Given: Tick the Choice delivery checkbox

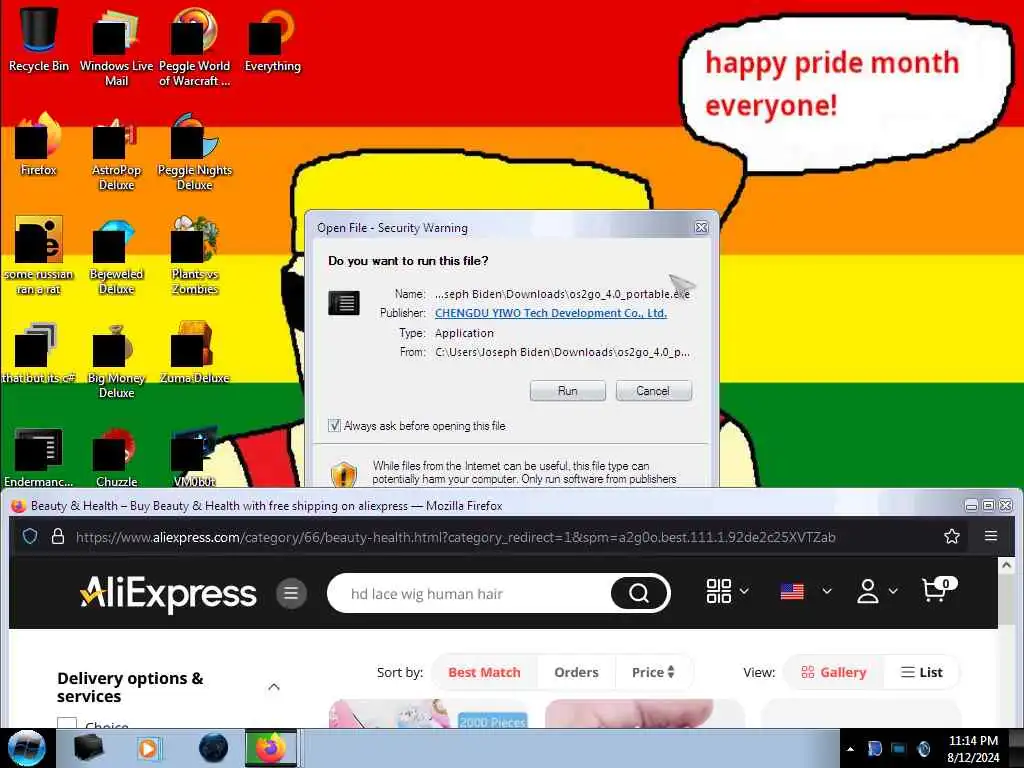Looking at the screenshot, I should point(67,724).
